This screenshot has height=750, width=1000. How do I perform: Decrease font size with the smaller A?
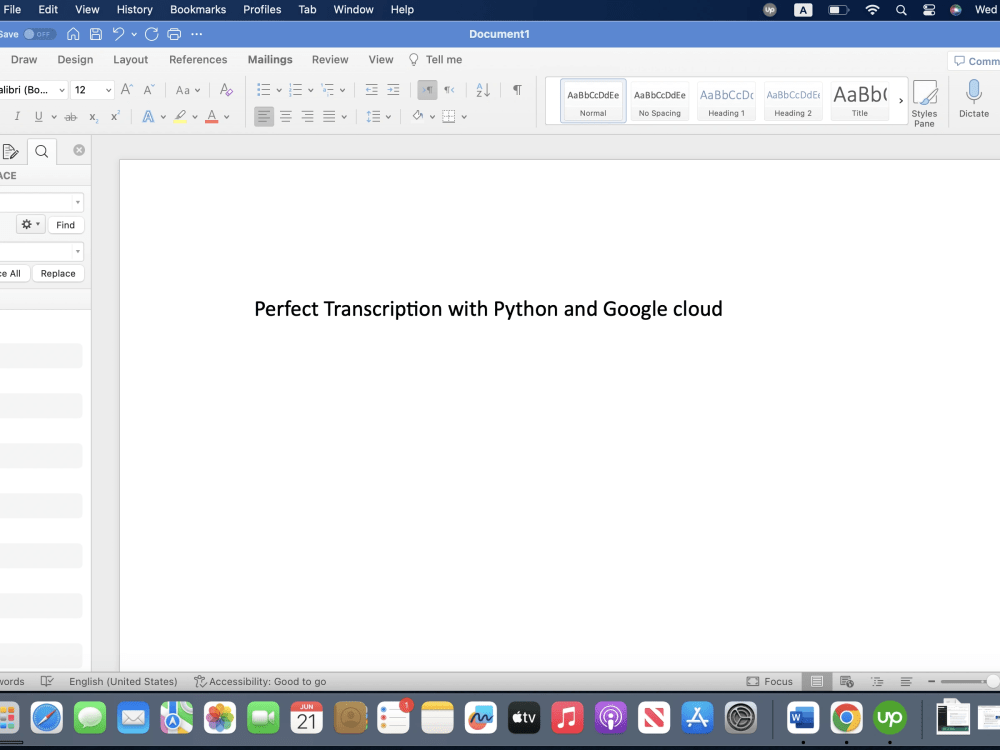tap(149, 90)
